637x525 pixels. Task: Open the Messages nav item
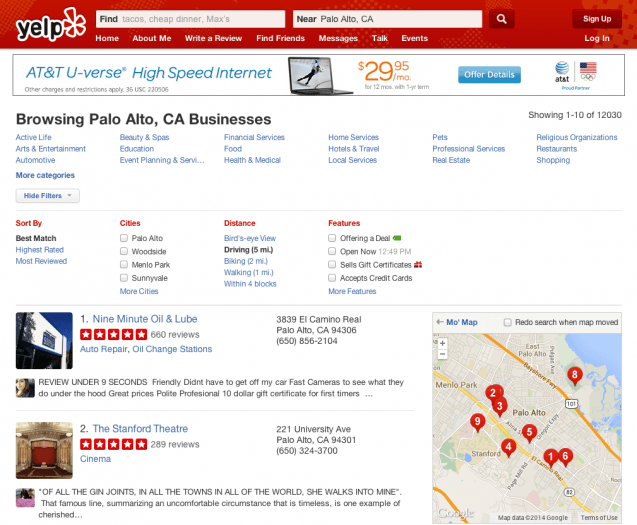coord(338,38)
